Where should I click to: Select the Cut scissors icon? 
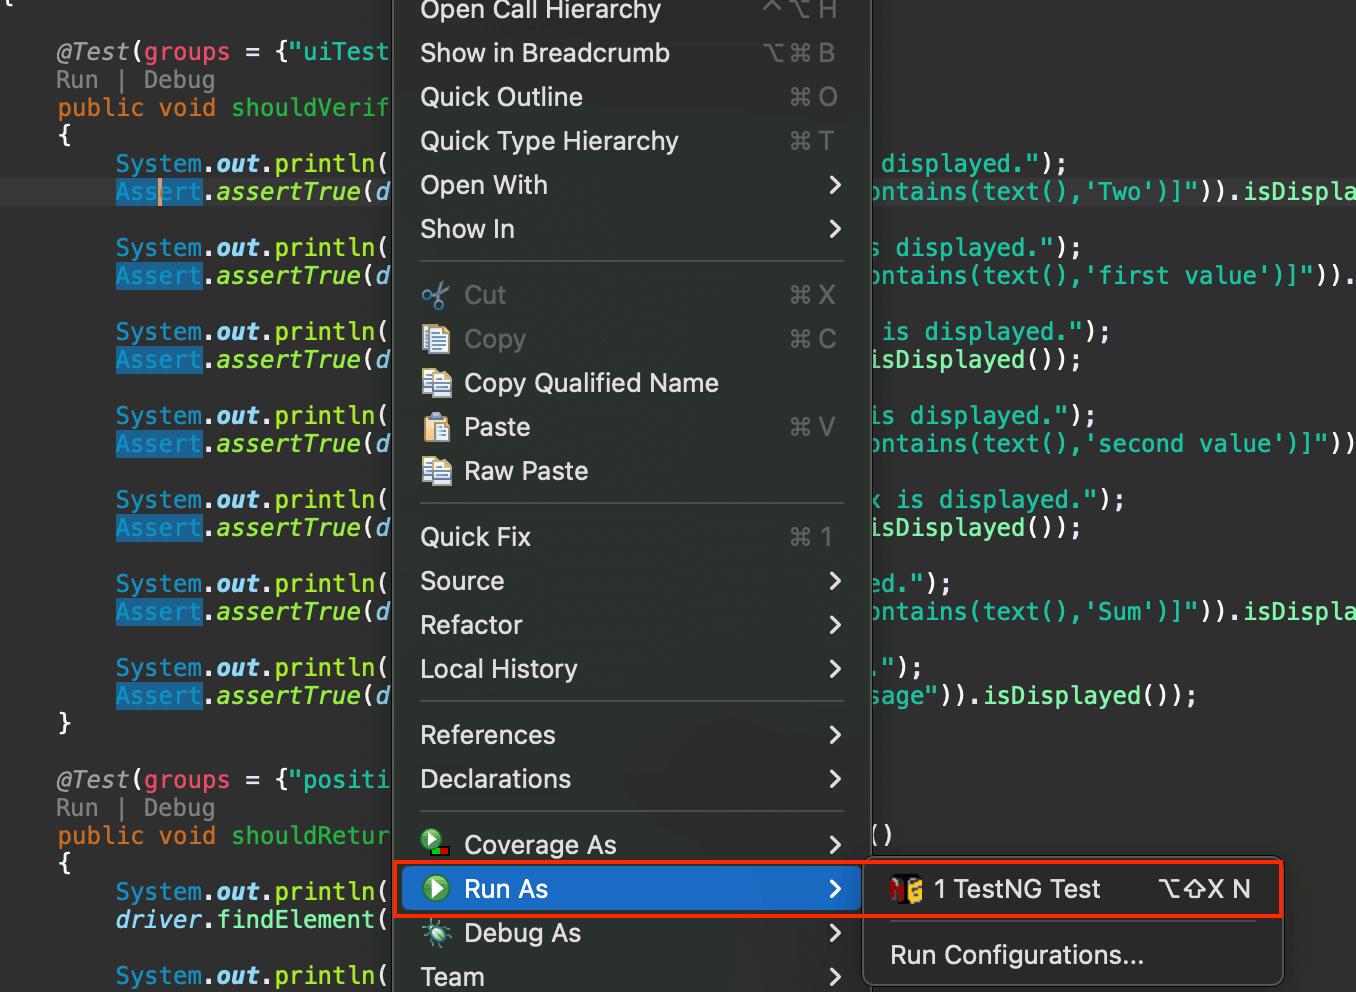point(437,294)
